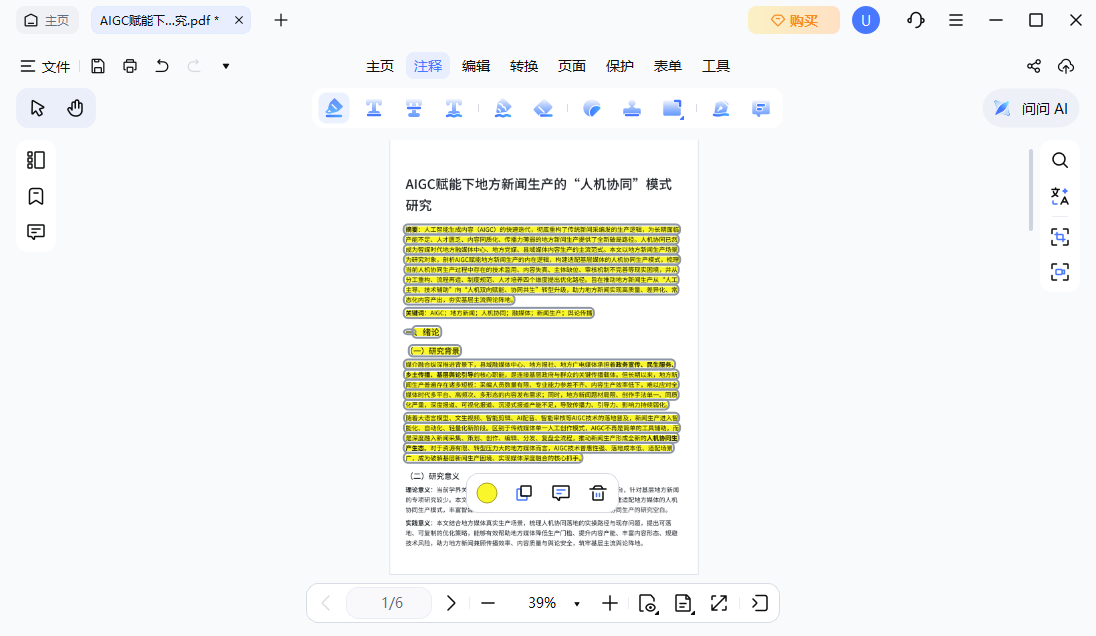The image size is (1096, 636).
Task: Switch to the 主页 ribbon tab
Action: click(x=380, y=66)
